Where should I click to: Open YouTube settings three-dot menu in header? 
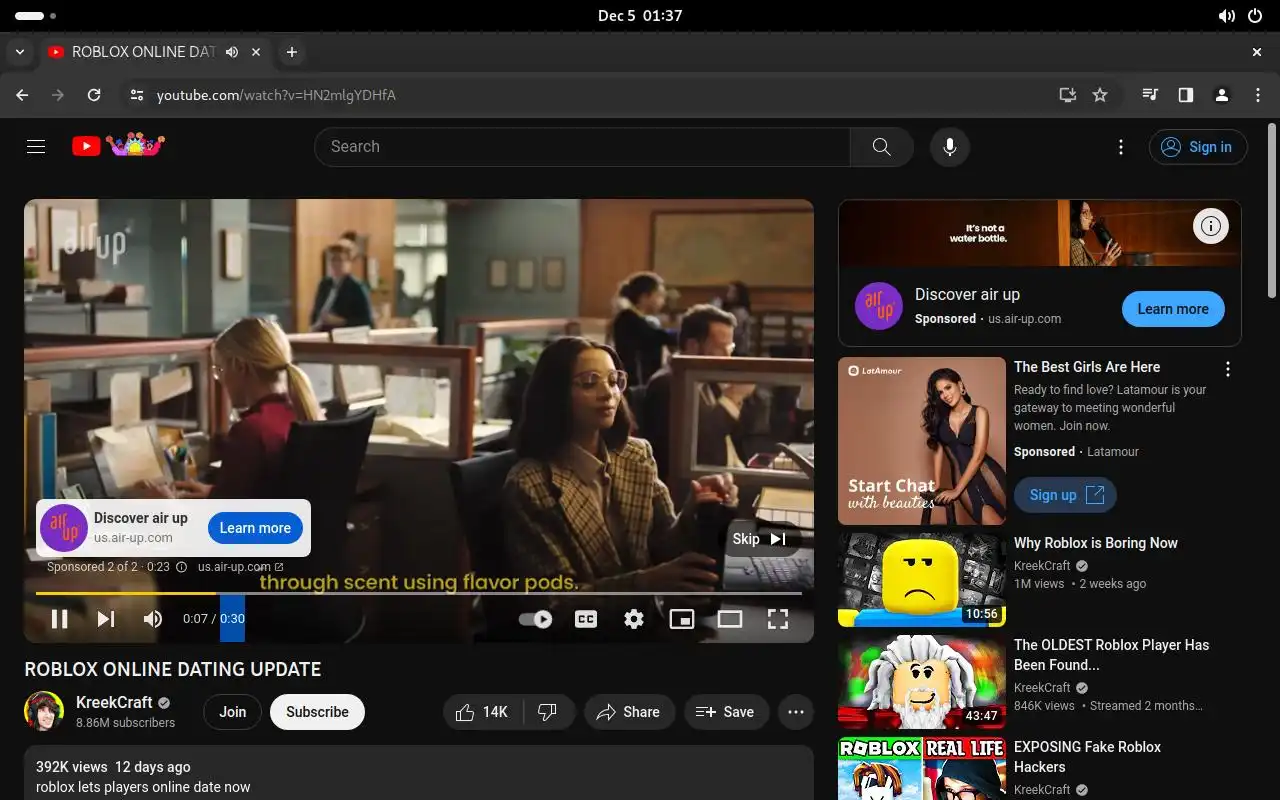coord(1121,147)
